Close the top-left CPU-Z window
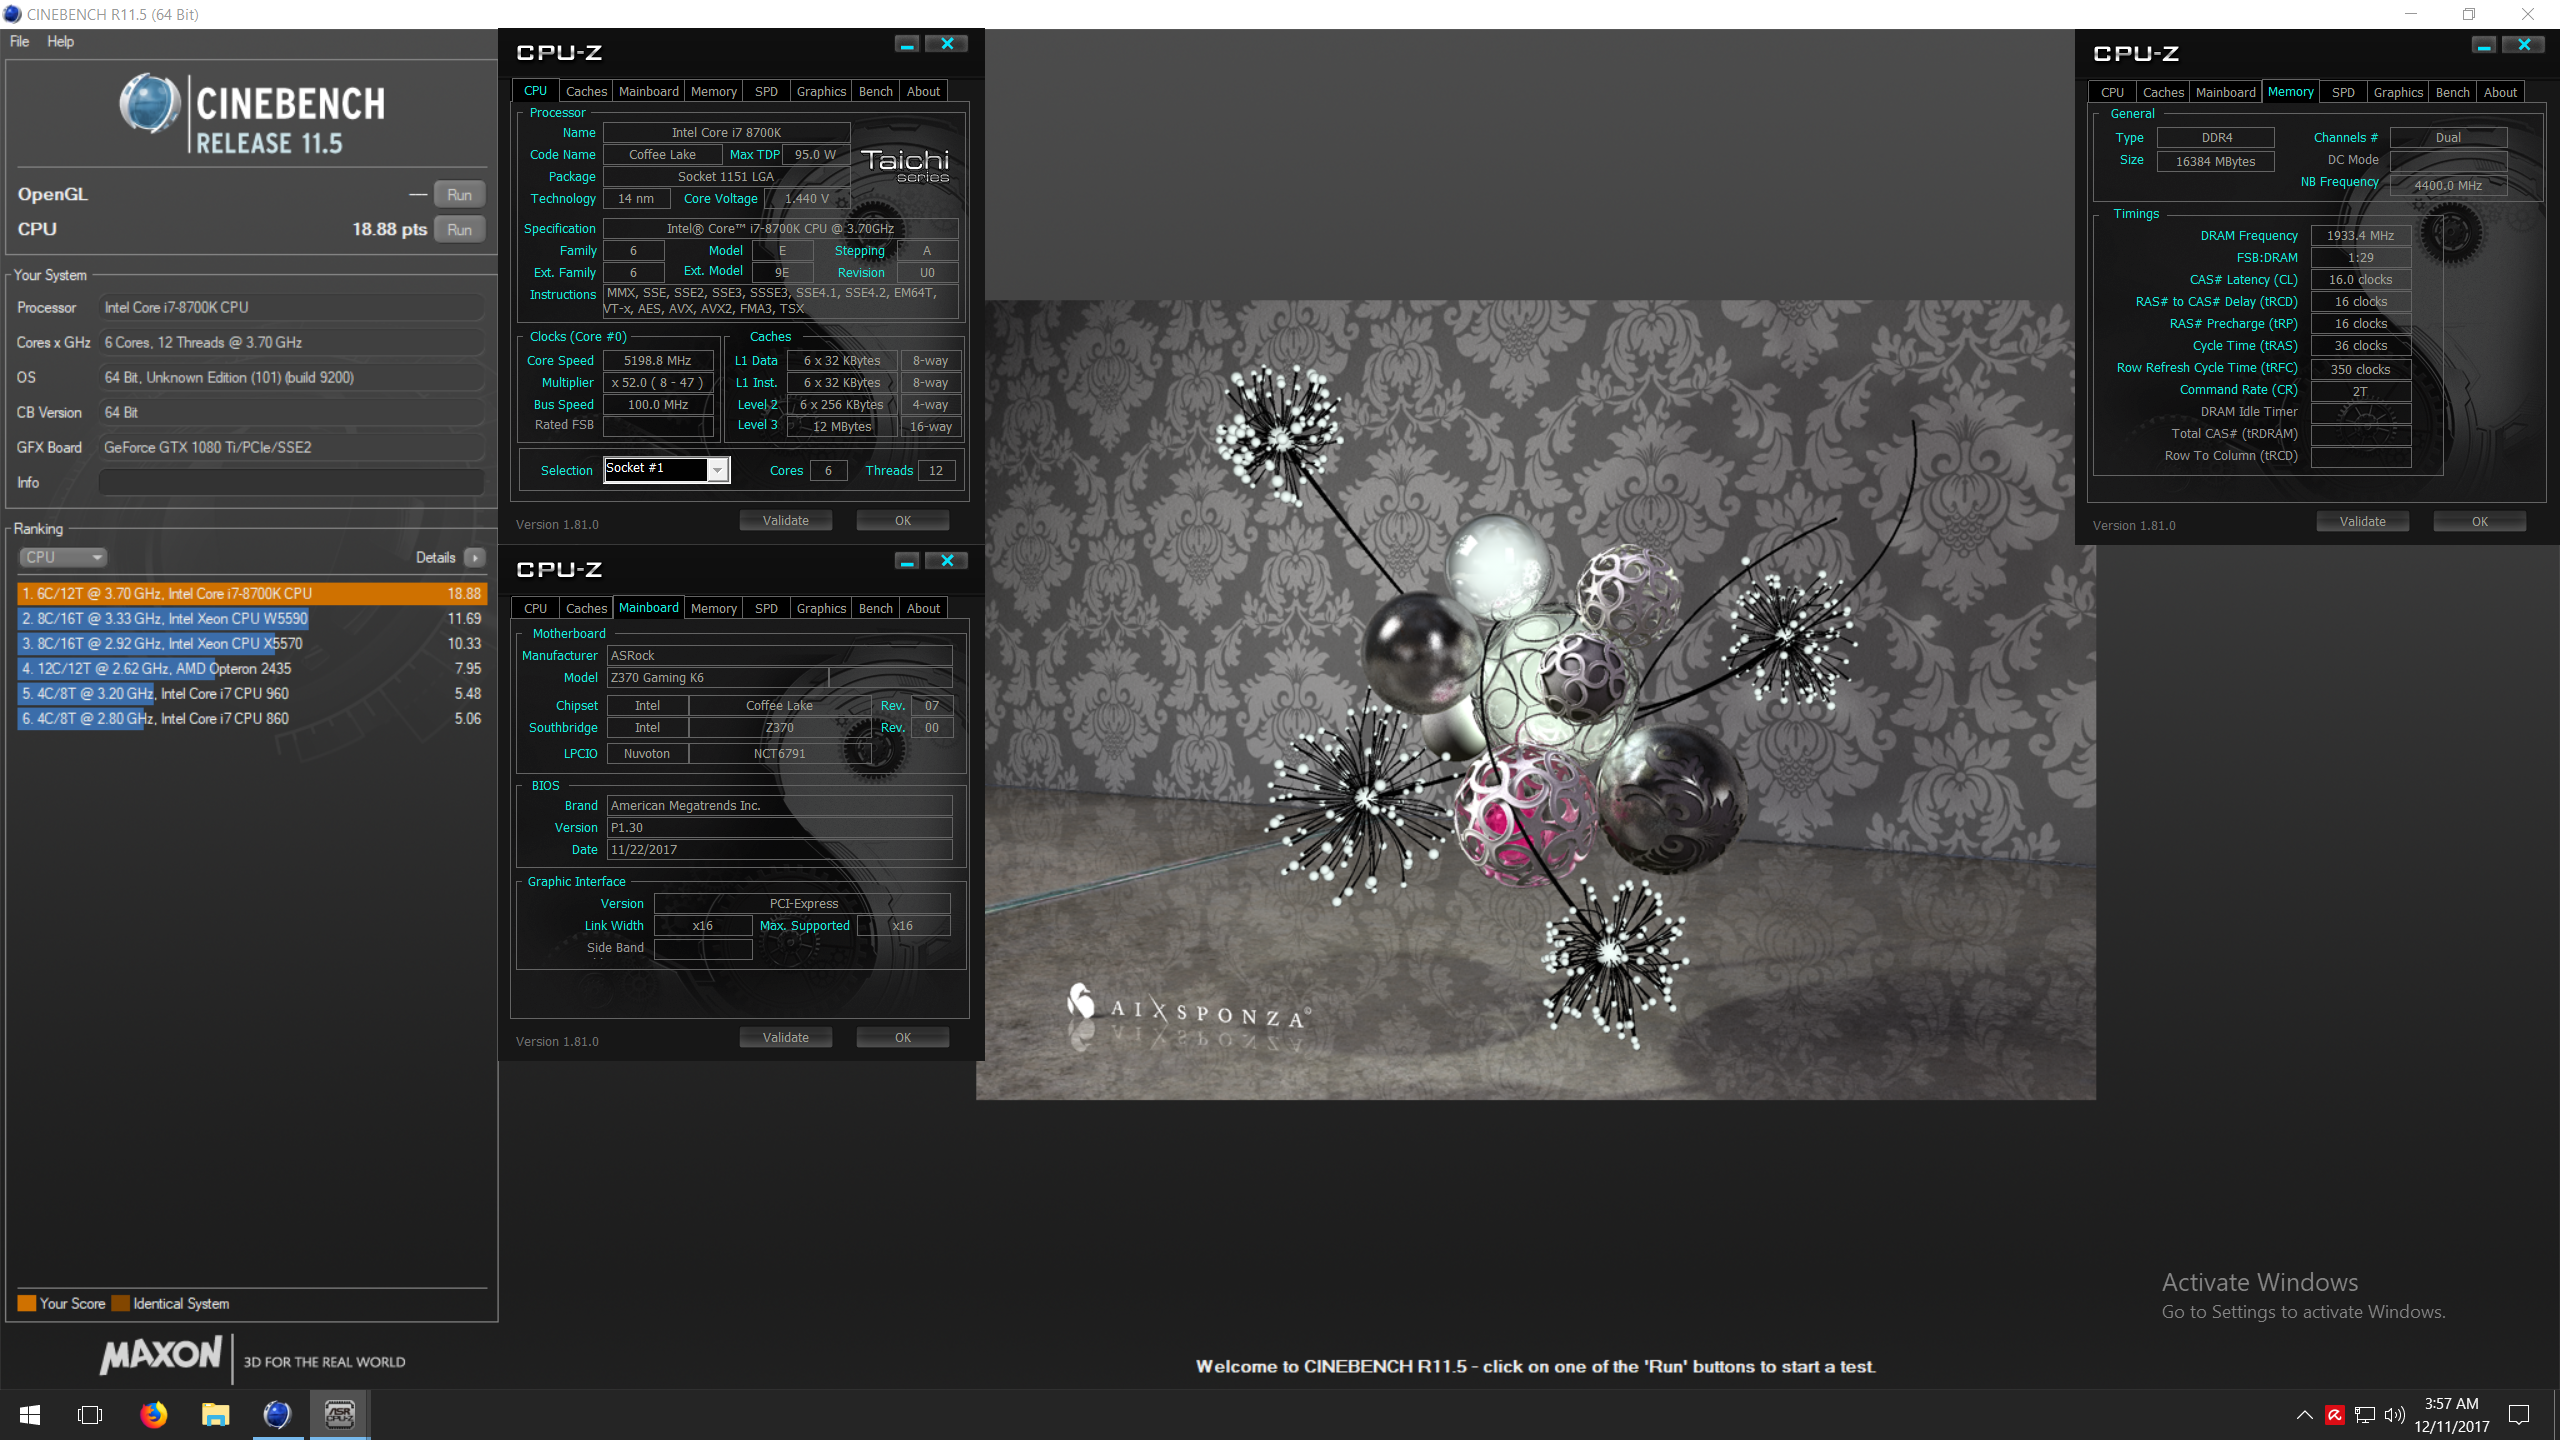 pyautogui.click(x=947, y=44)
